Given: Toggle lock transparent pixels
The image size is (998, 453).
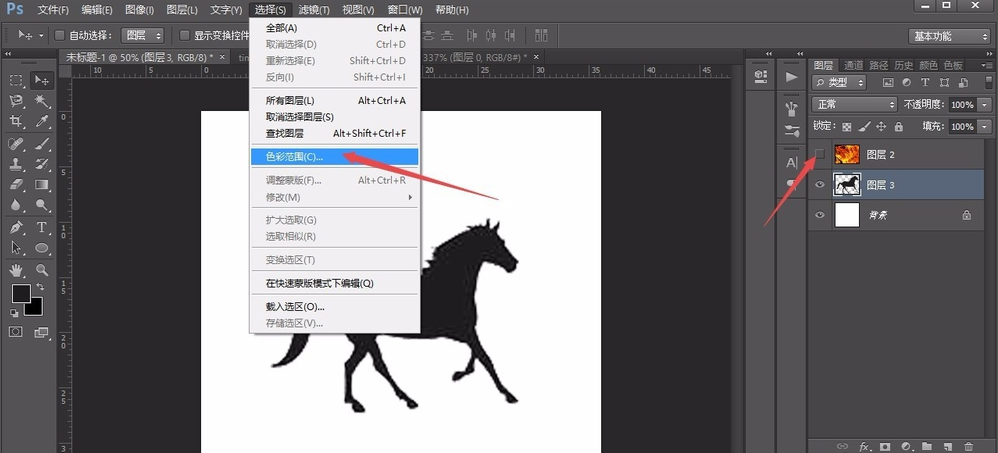Looking at the screenshot, I should tap(847, 127).
